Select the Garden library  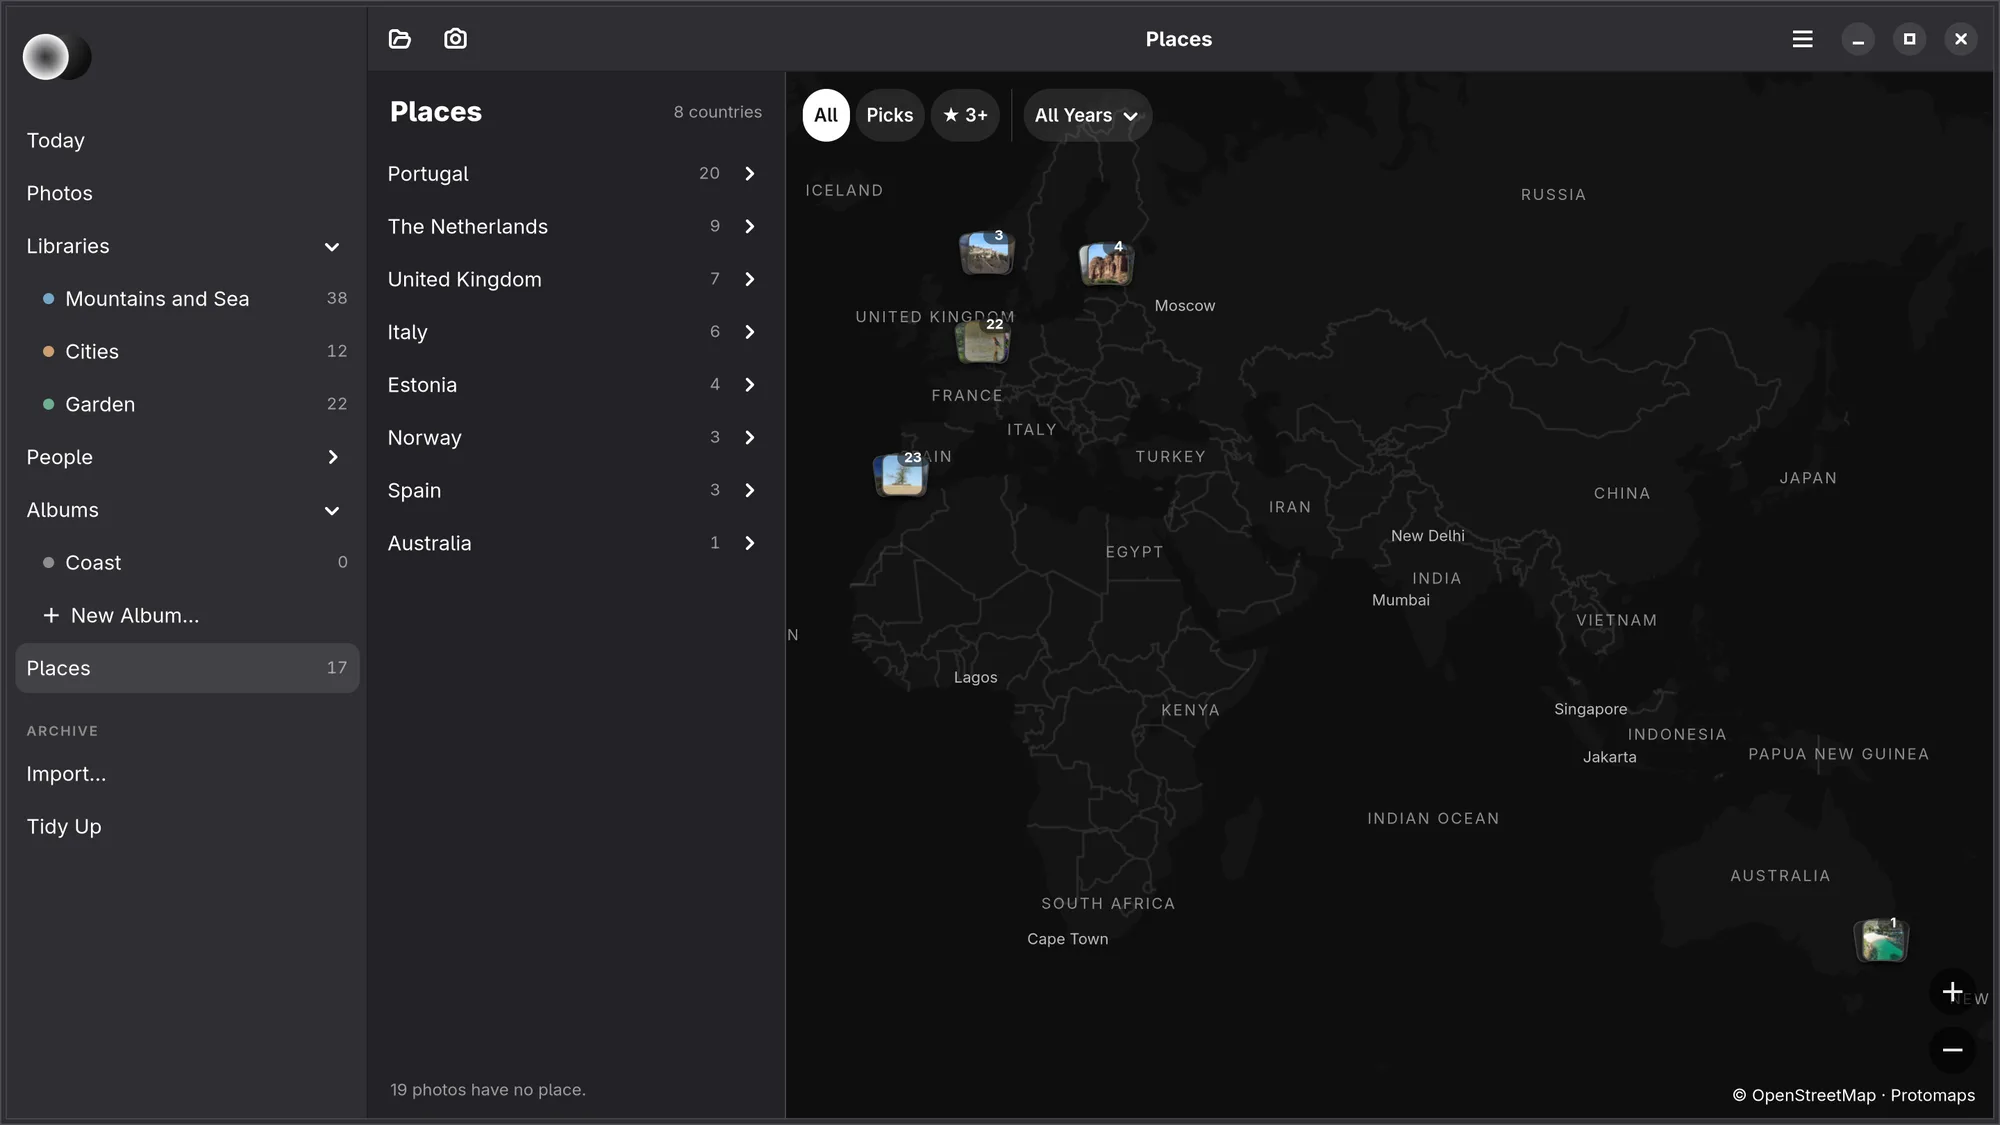(x=187, y=405)
